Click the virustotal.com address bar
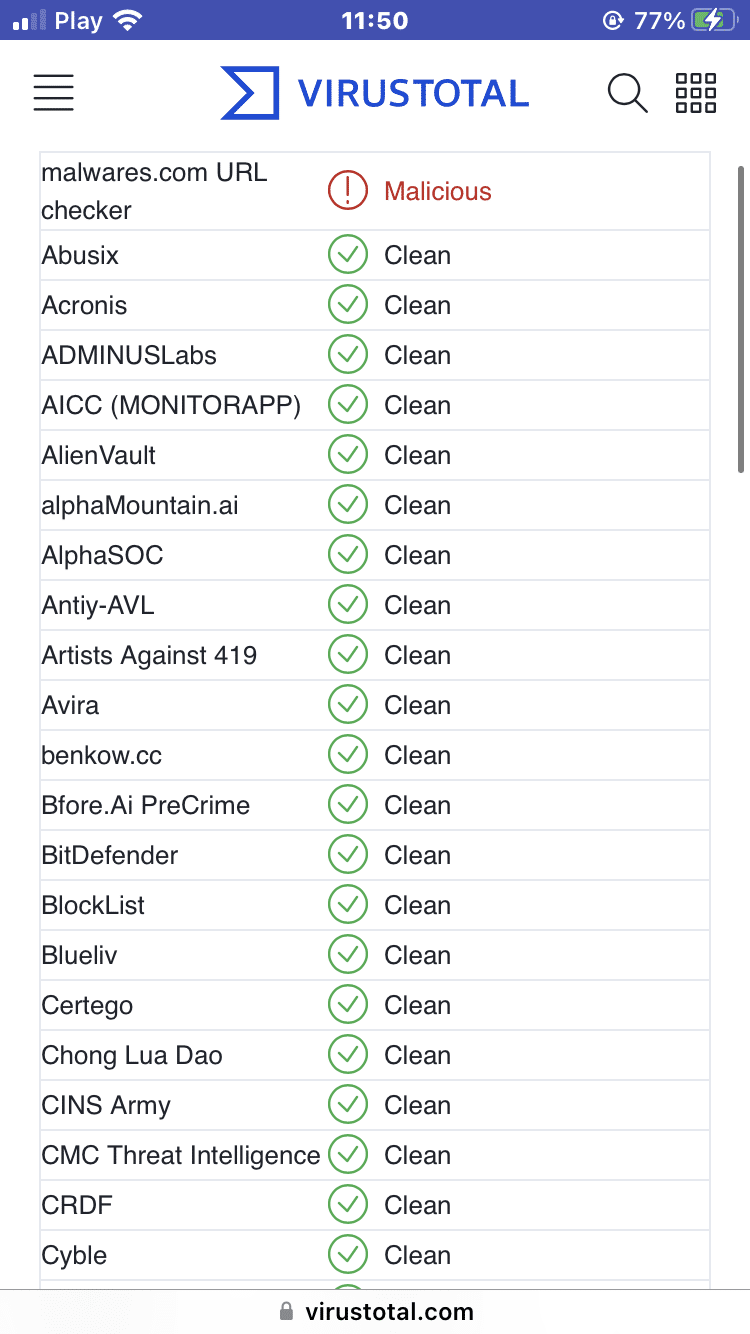The image size is (750, 1334). pyautogui.click(x=389, y=1311)
